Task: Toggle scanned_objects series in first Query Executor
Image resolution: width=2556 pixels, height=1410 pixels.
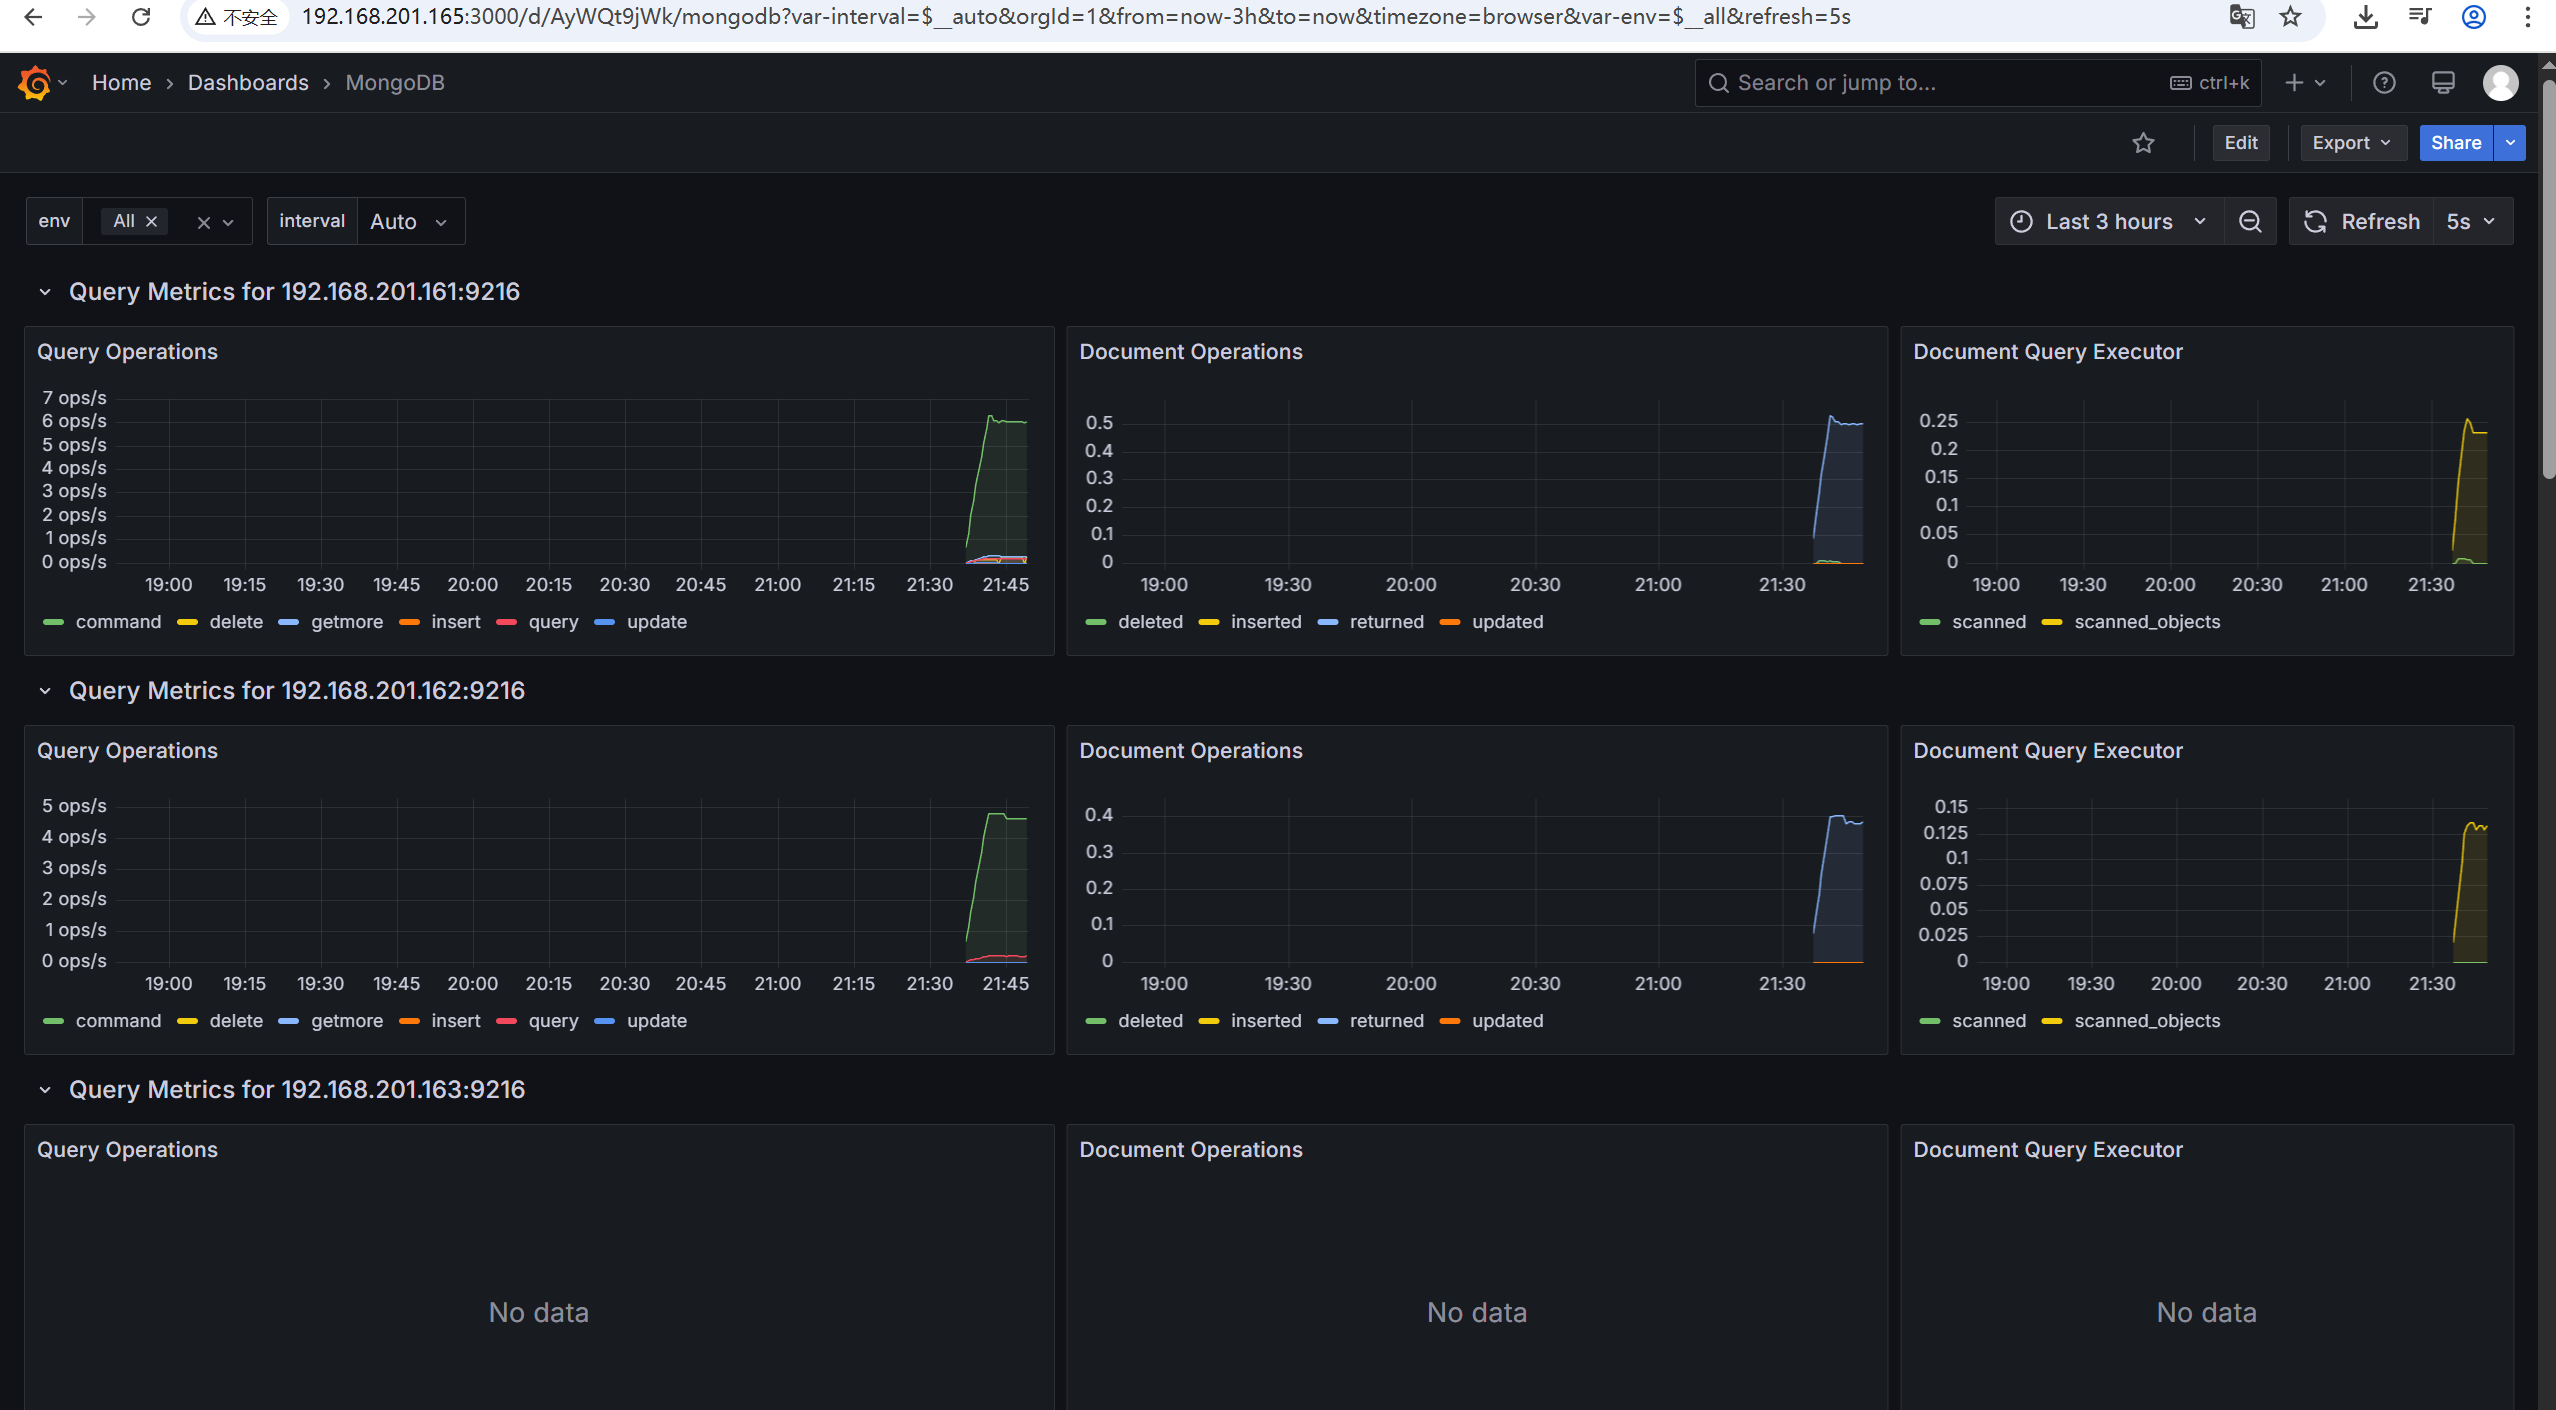Action: point(2146,622)
